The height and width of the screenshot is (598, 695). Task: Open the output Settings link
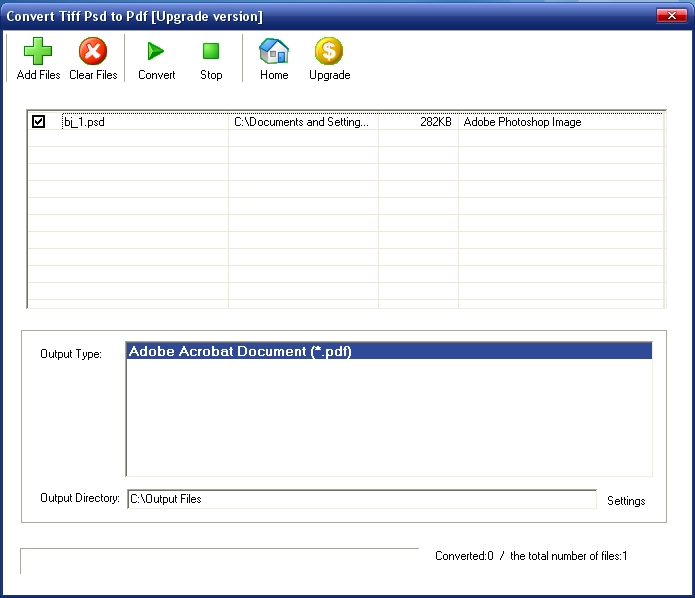tap(626, 501)
